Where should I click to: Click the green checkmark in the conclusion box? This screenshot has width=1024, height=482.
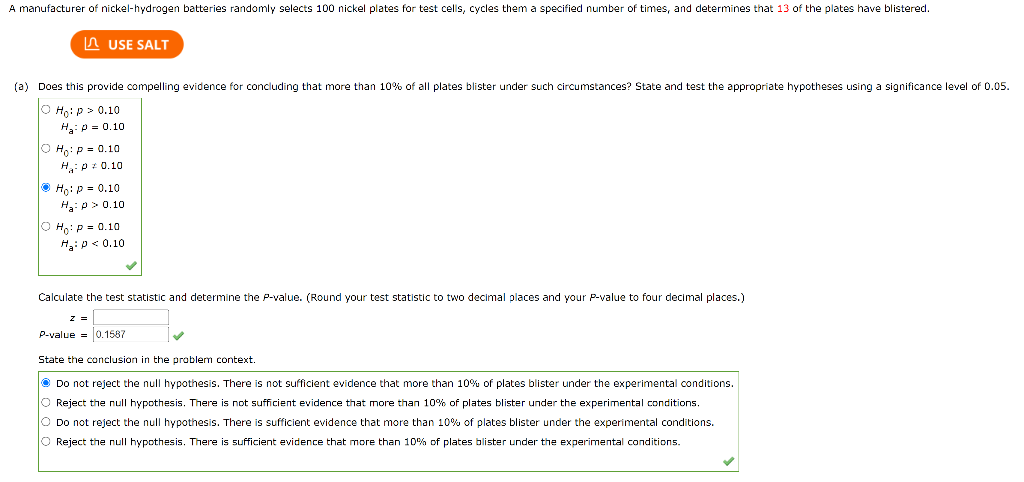coord(728,462)
